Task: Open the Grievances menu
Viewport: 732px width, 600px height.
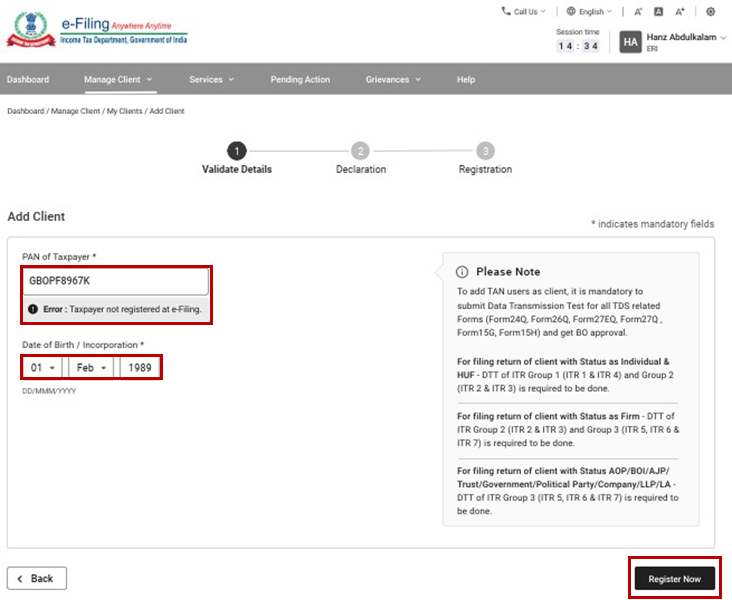Action: [393, 79]
